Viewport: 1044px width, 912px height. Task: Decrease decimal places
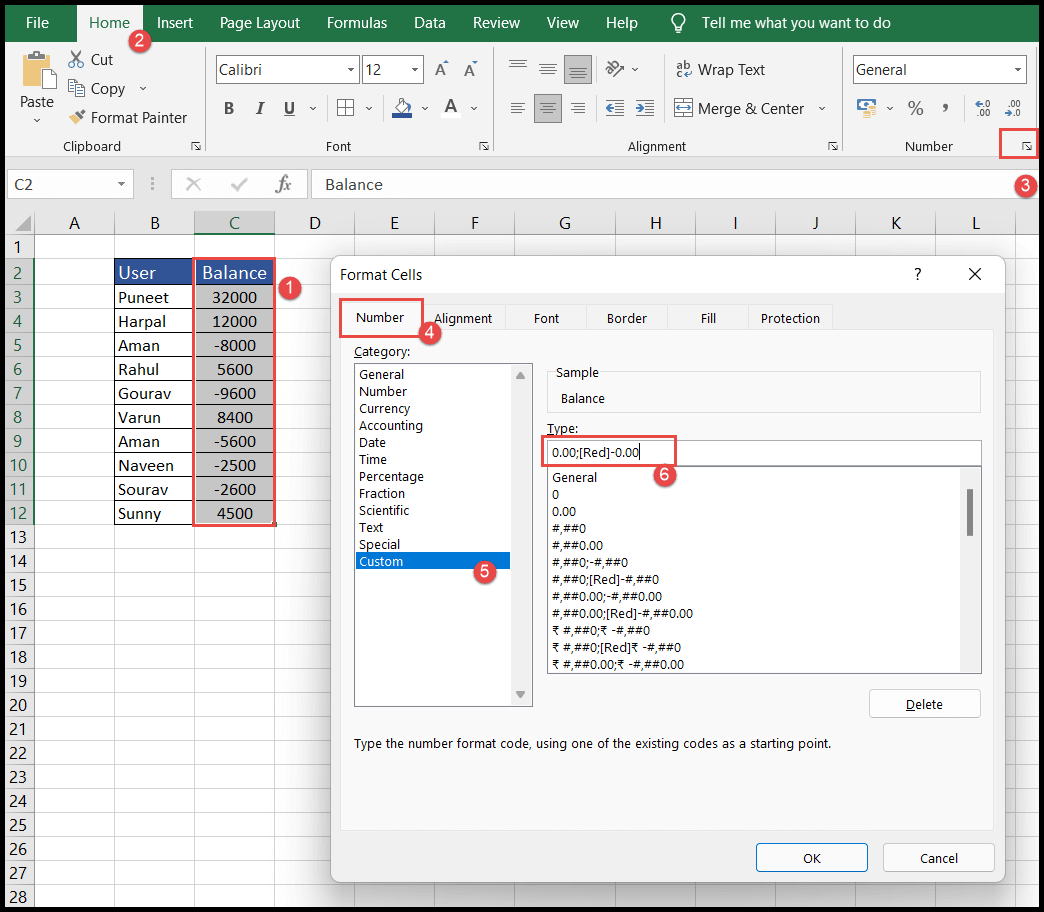(1014, 108)
